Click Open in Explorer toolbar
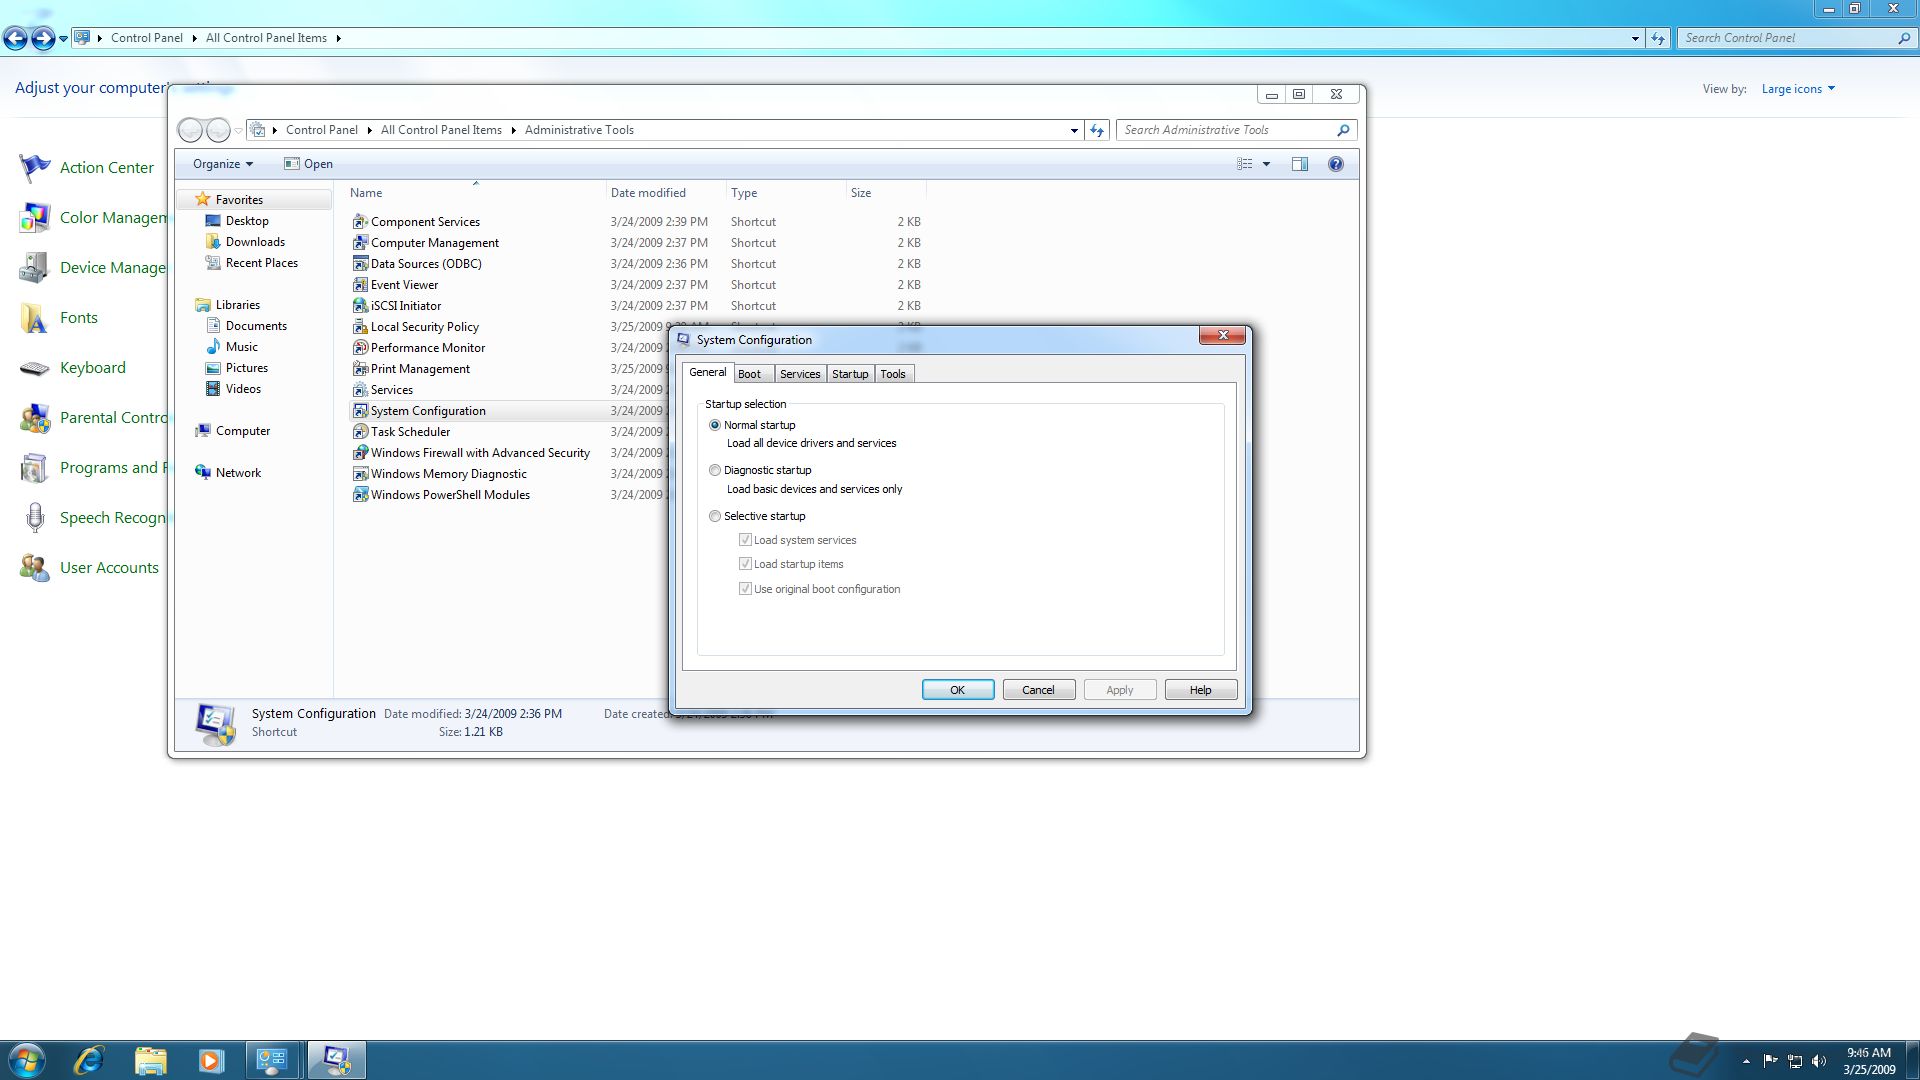 308,164
